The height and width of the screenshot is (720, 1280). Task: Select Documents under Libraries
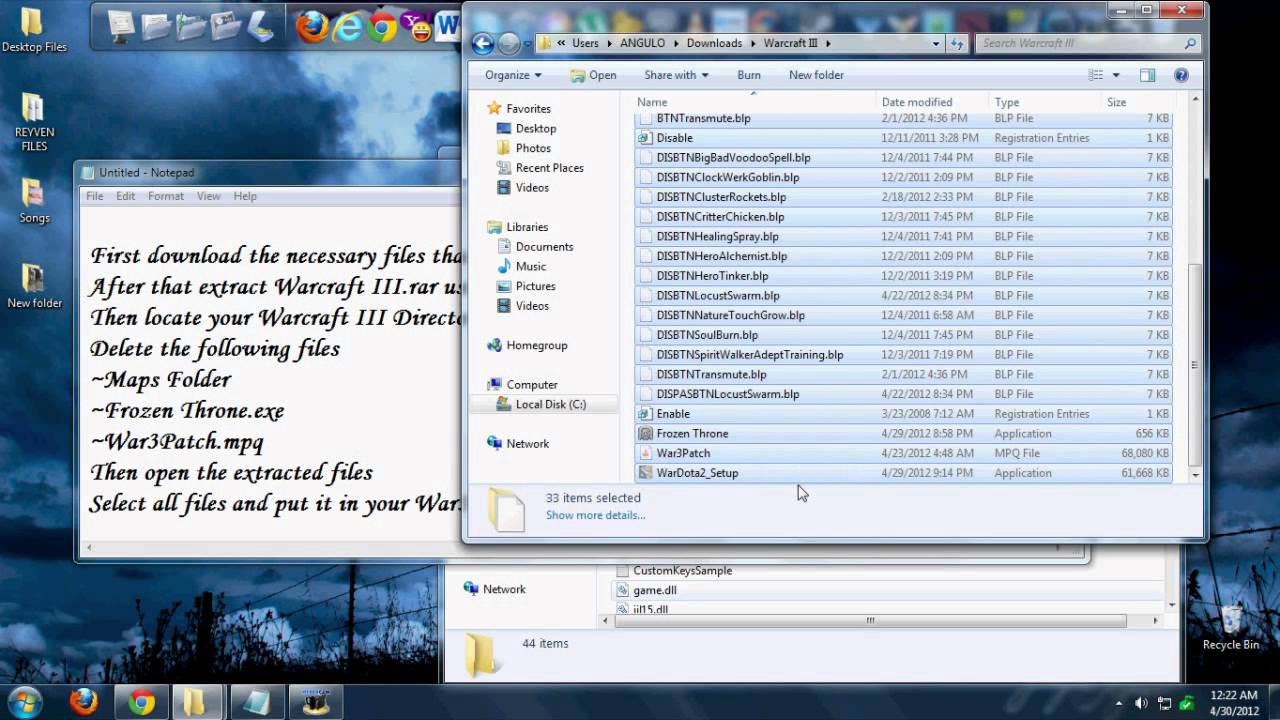[x=544, y=247]
